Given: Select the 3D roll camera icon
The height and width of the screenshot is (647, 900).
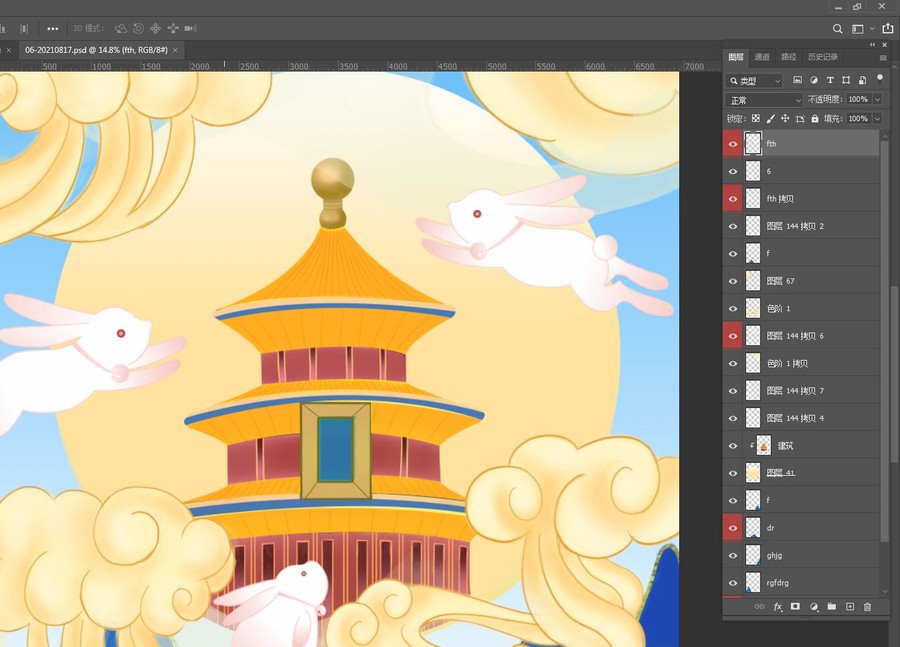Looking at the screenshot, I should point(138,28).
